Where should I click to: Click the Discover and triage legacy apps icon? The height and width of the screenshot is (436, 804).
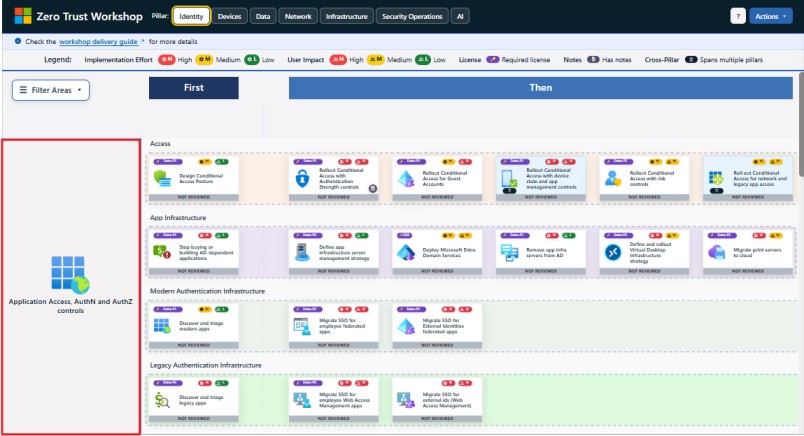(x=163, y=400)
